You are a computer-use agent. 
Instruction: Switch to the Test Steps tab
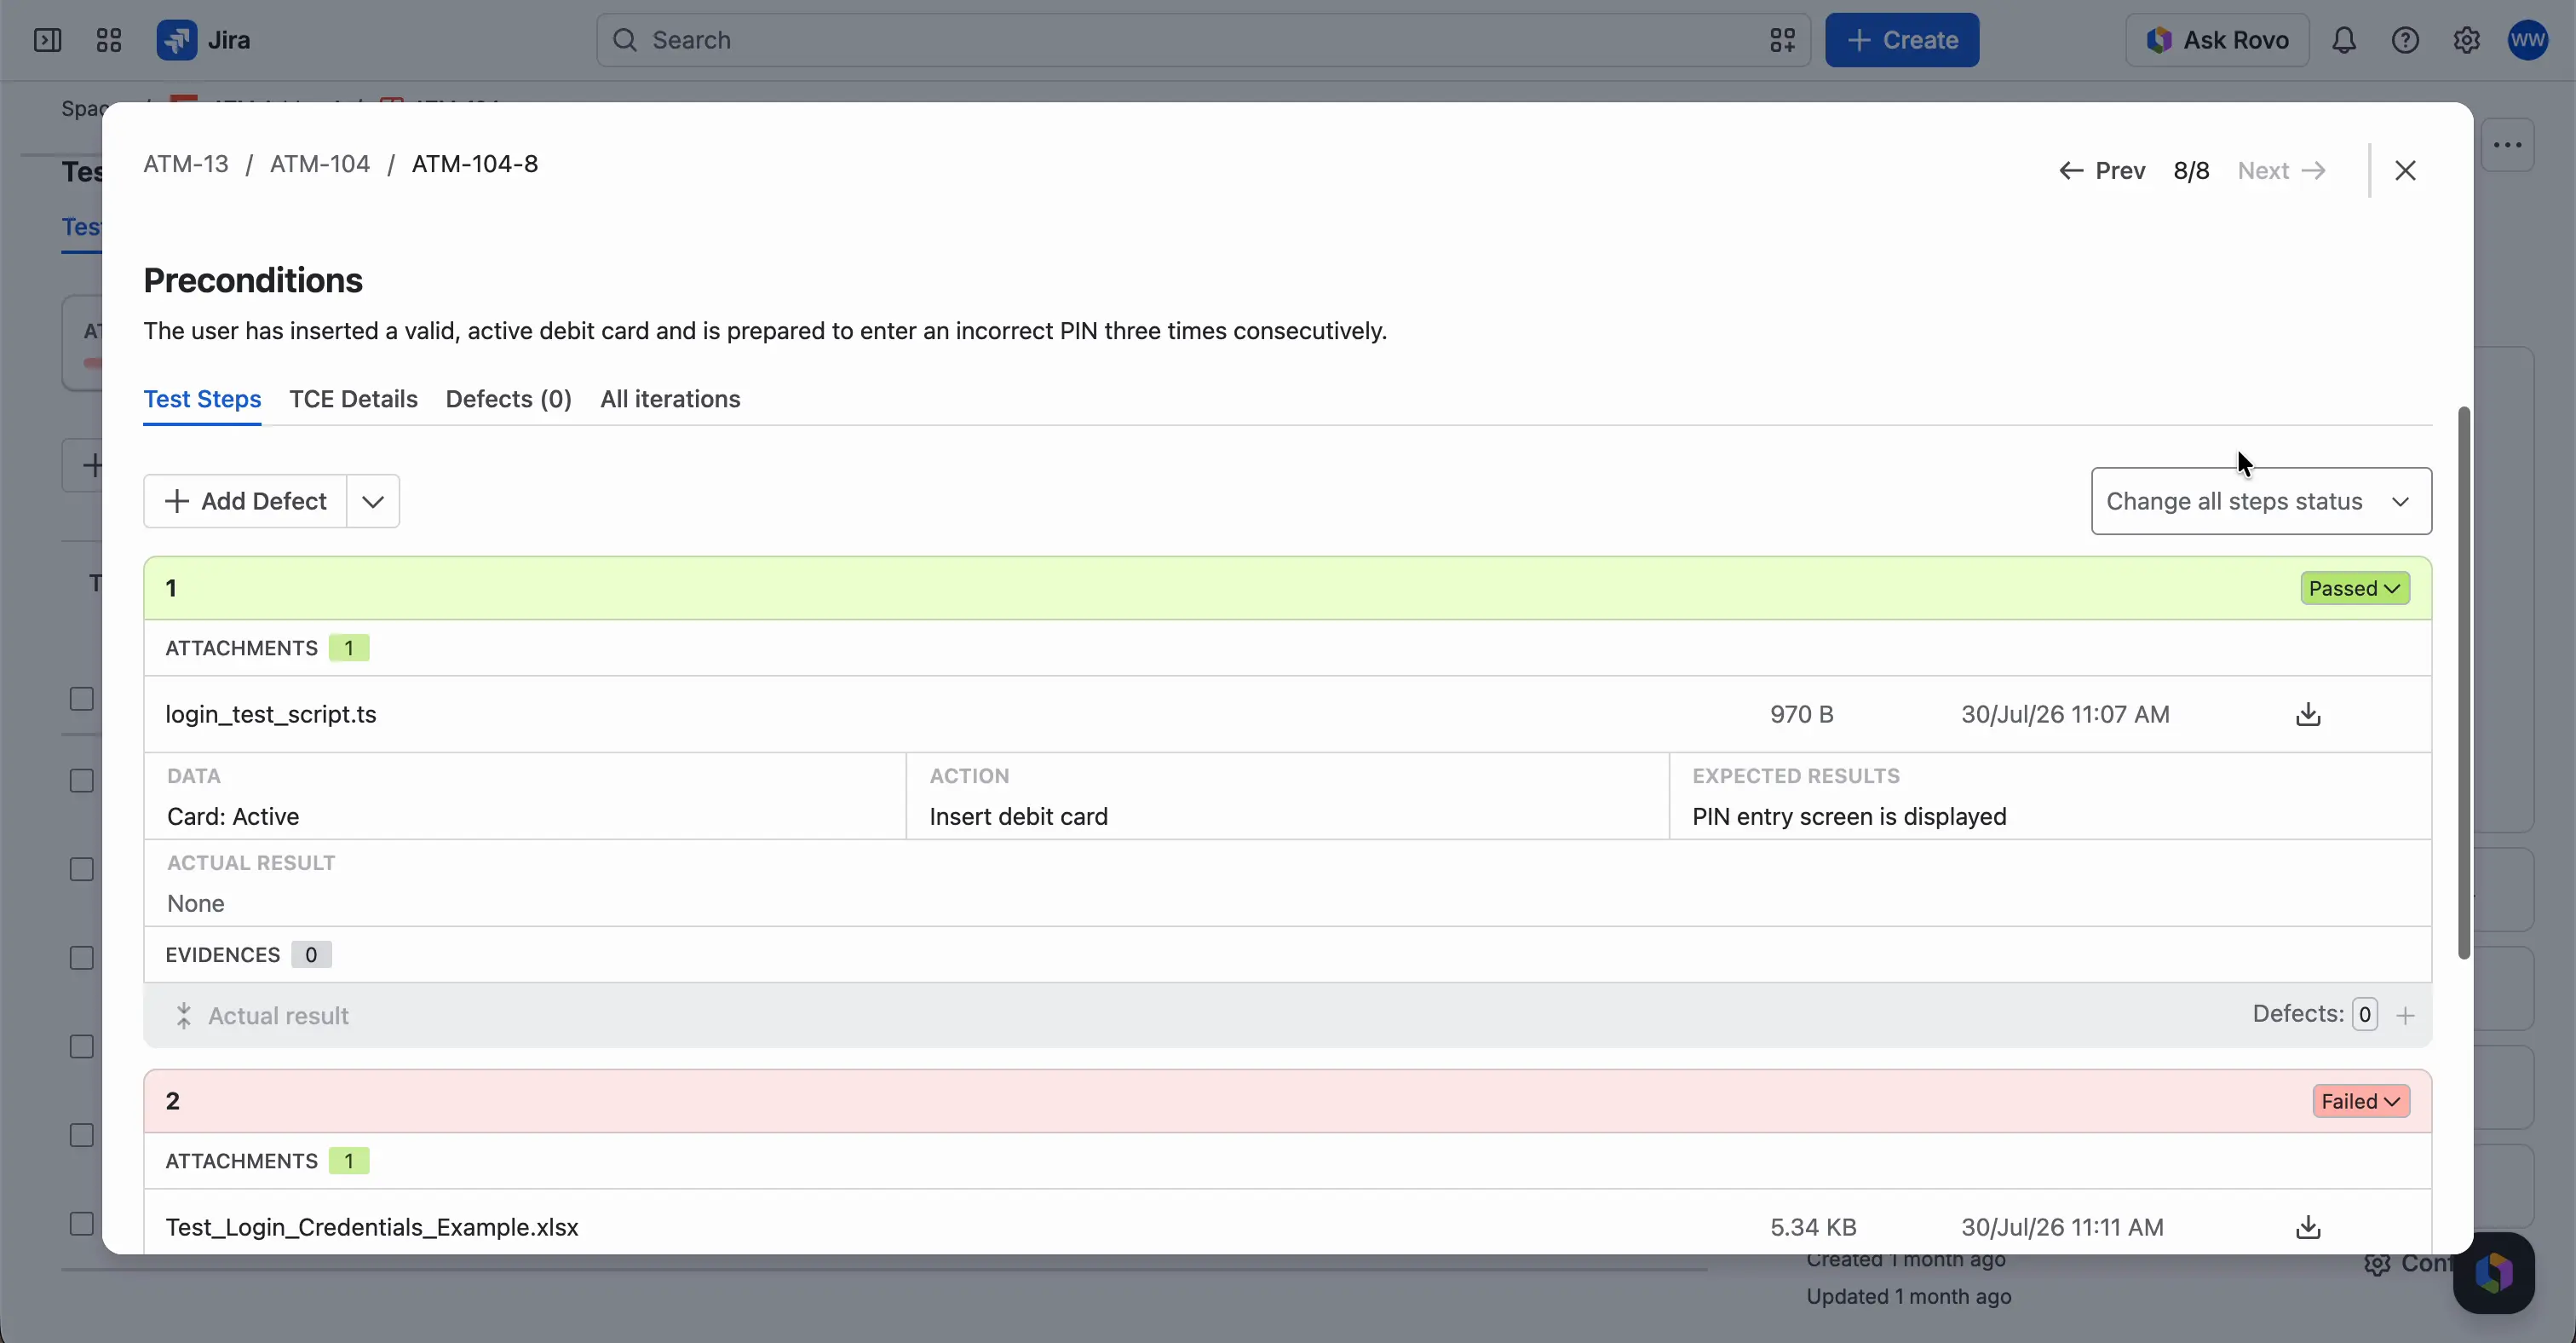pos(202,399)
